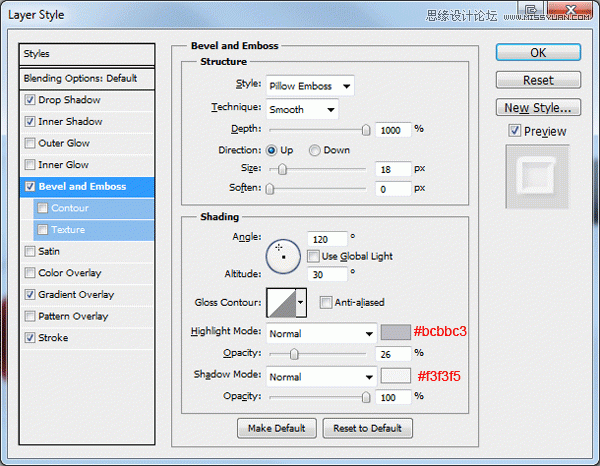Toggle the Drop Shadow checkbox
Viewport: 600px width, 466px height.
point(29,100)
